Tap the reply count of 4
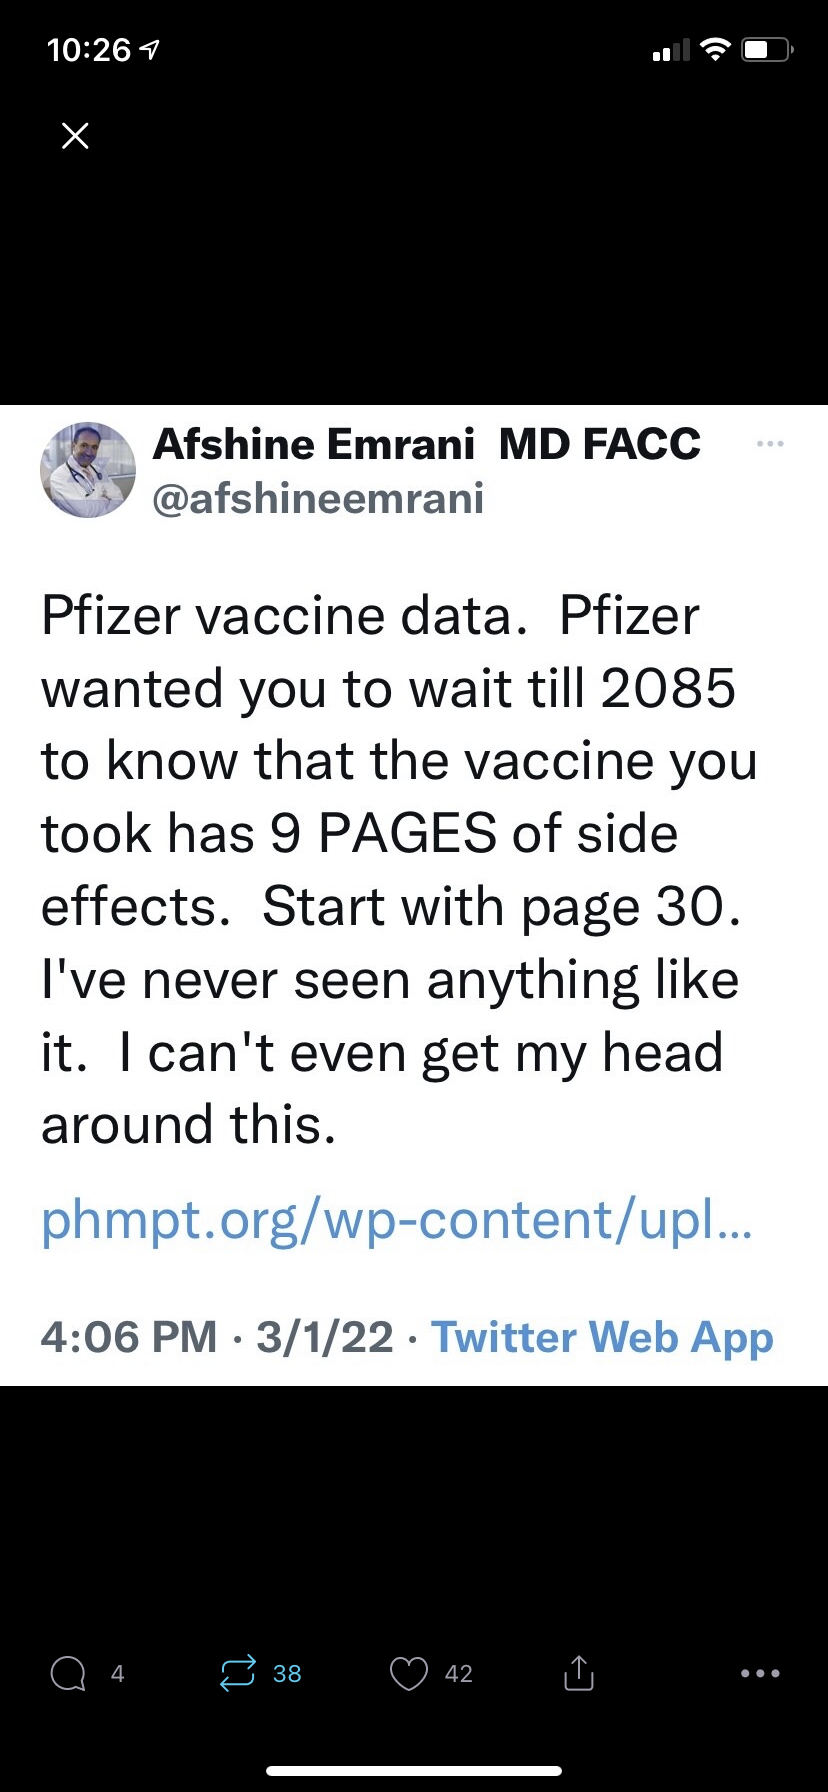Screen dimensions: 828x1792 pos(117,1673)
